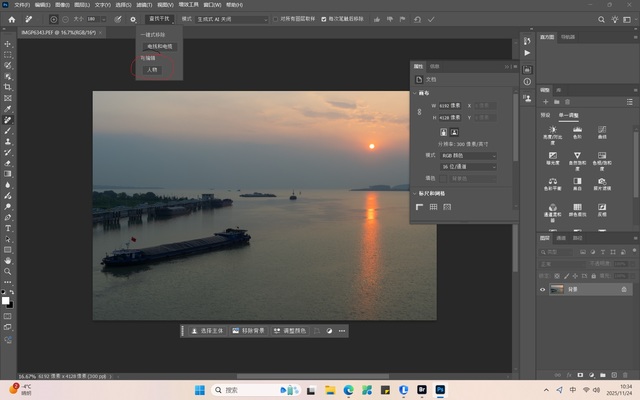
Task: Select the Type tool
Action: [x=8, y=228]
